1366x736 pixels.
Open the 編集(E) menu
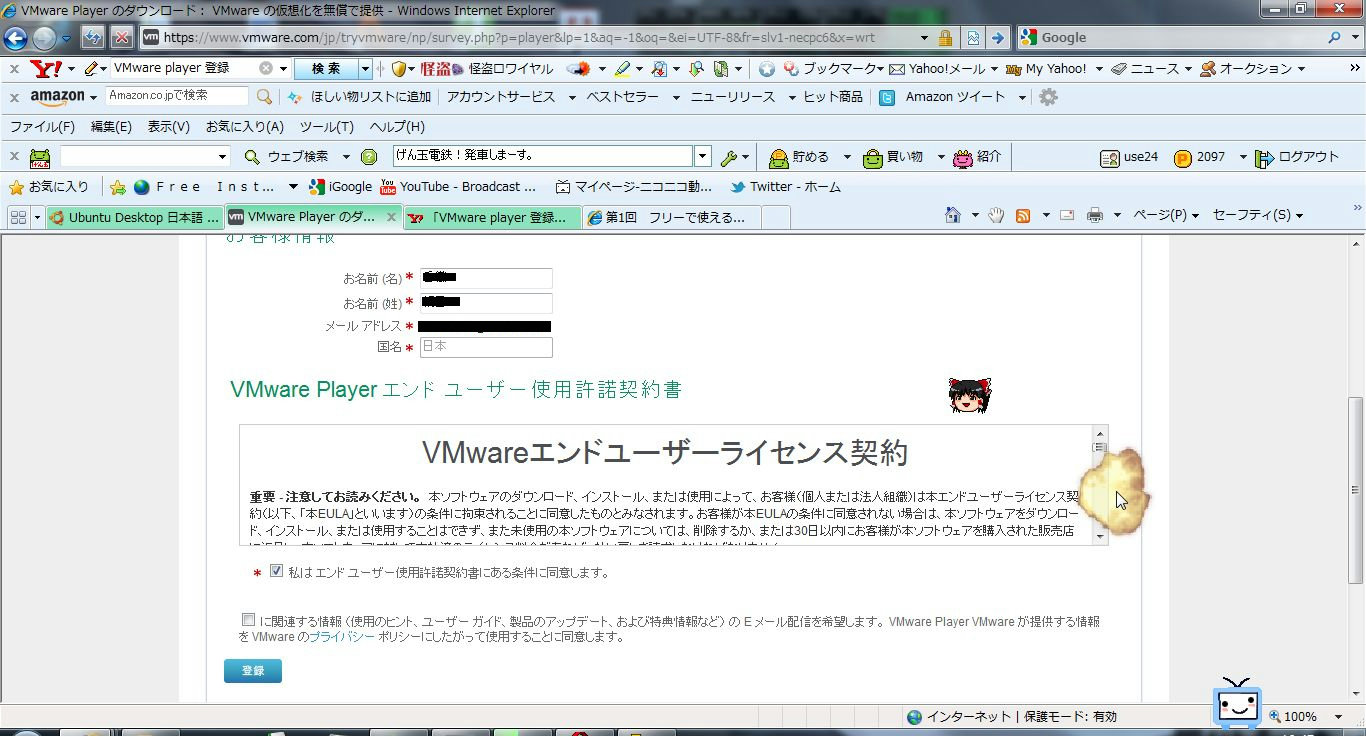[x=111, y=127]
